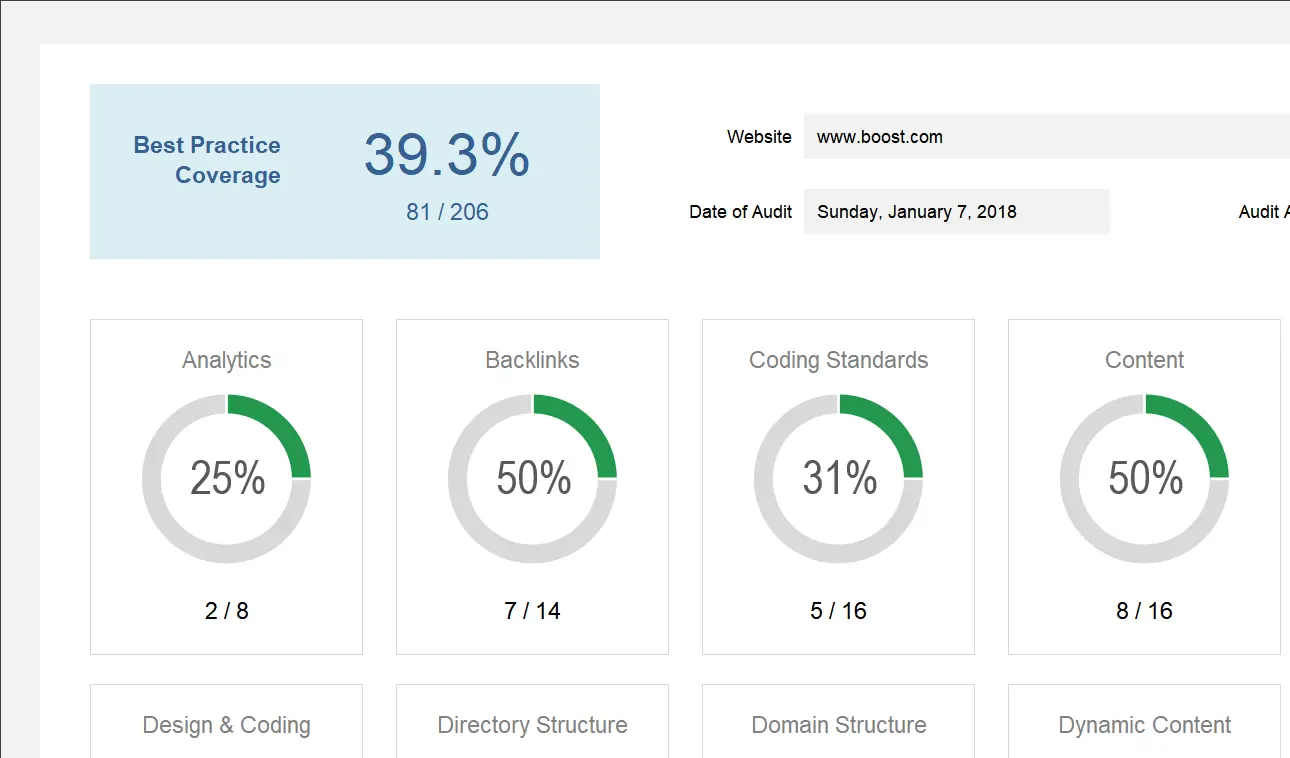Open the Directory Structure card
The width and height of the screenshot is (1290, 758).
(x=532, y=725)
